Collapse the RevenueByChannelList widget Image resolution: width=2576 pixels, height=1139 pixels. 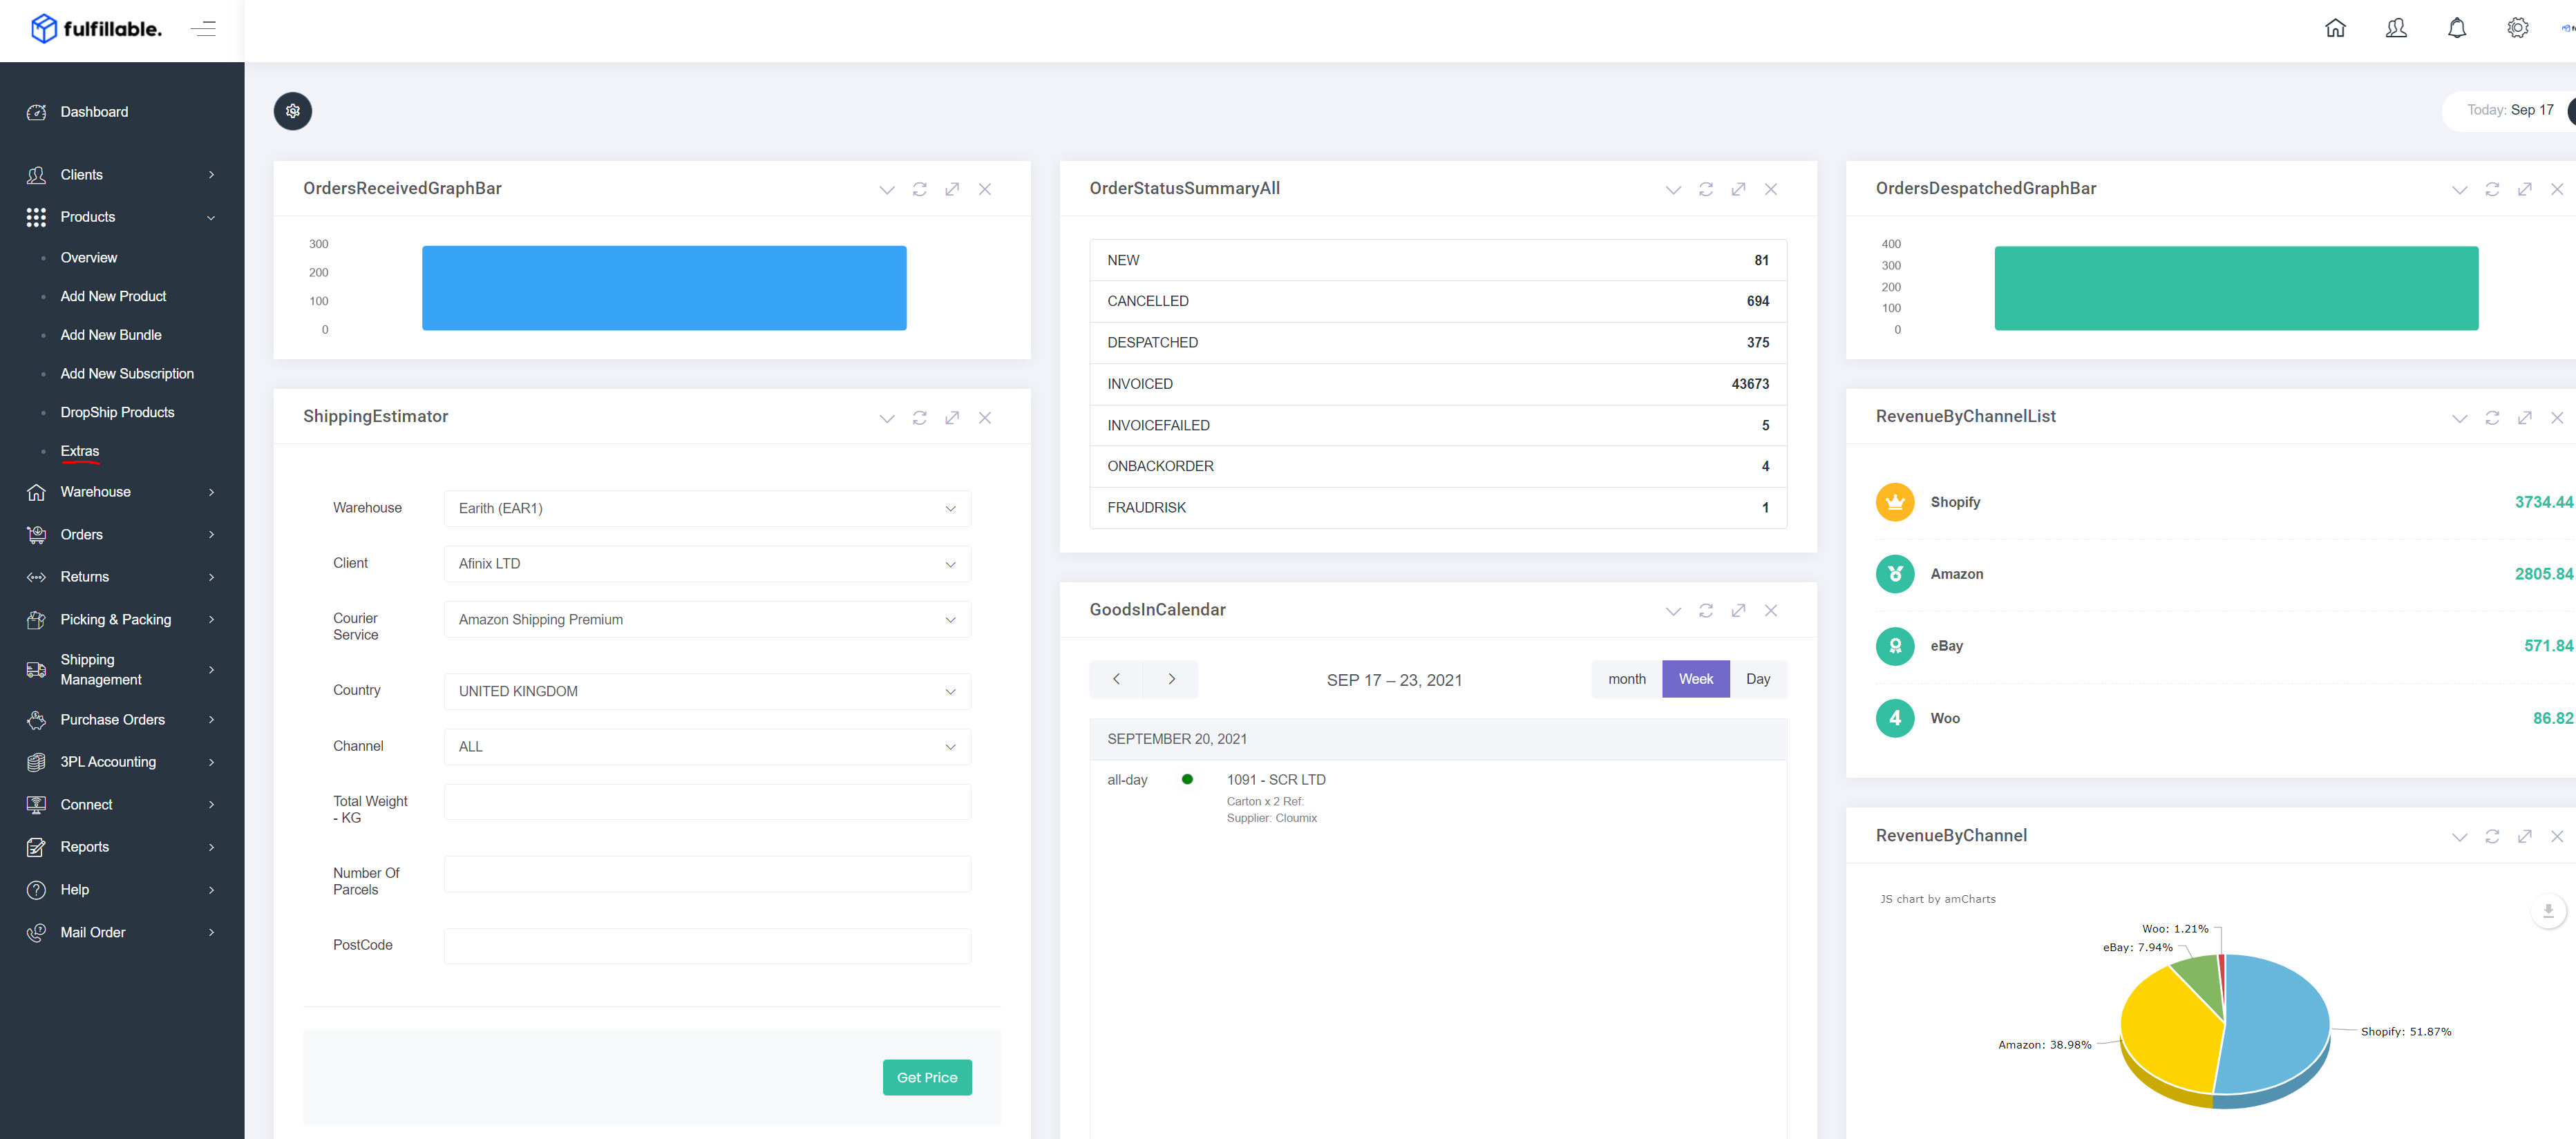click(2459, 418)
